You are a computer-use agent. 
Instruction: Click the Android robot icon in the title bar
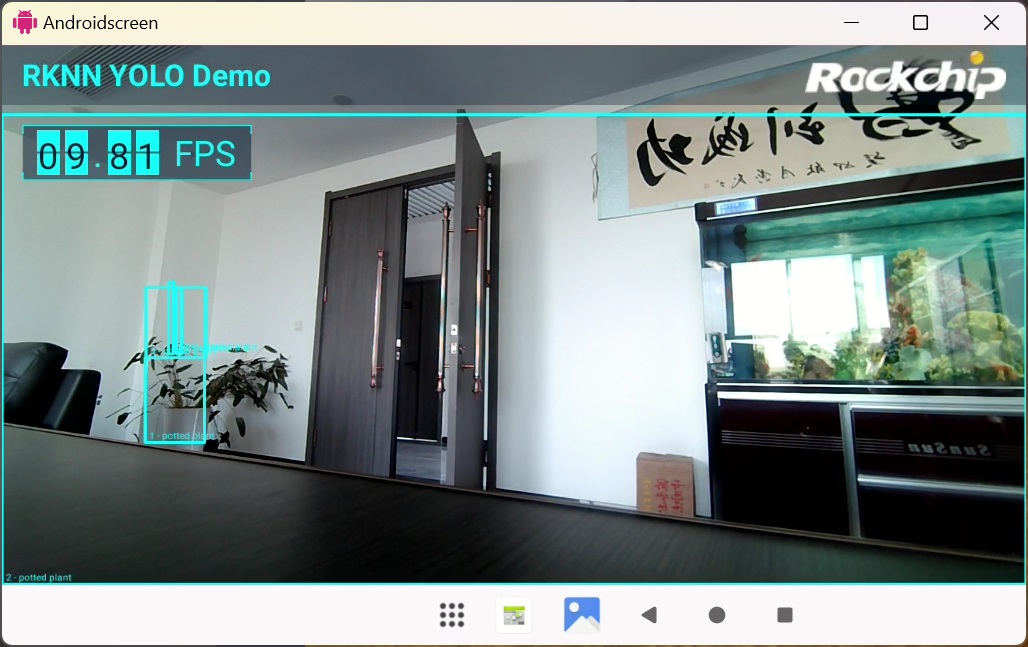pyautogui.click(x=25, y=22)
